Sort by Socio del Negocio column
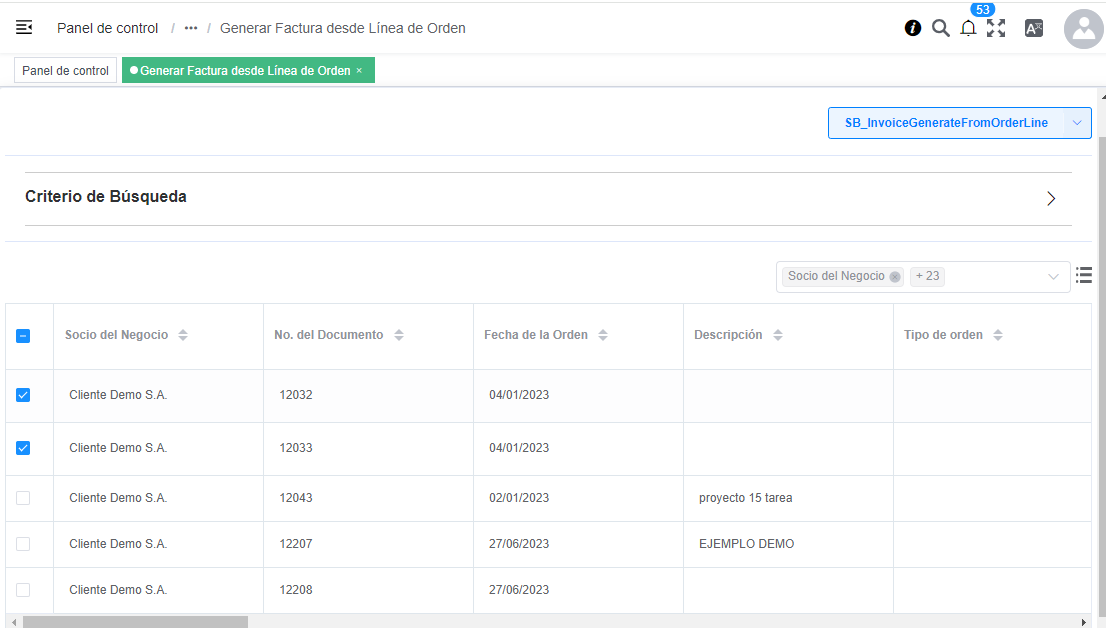The height and width of the screenshot is (628, 1109). click(x=183, y=336)
